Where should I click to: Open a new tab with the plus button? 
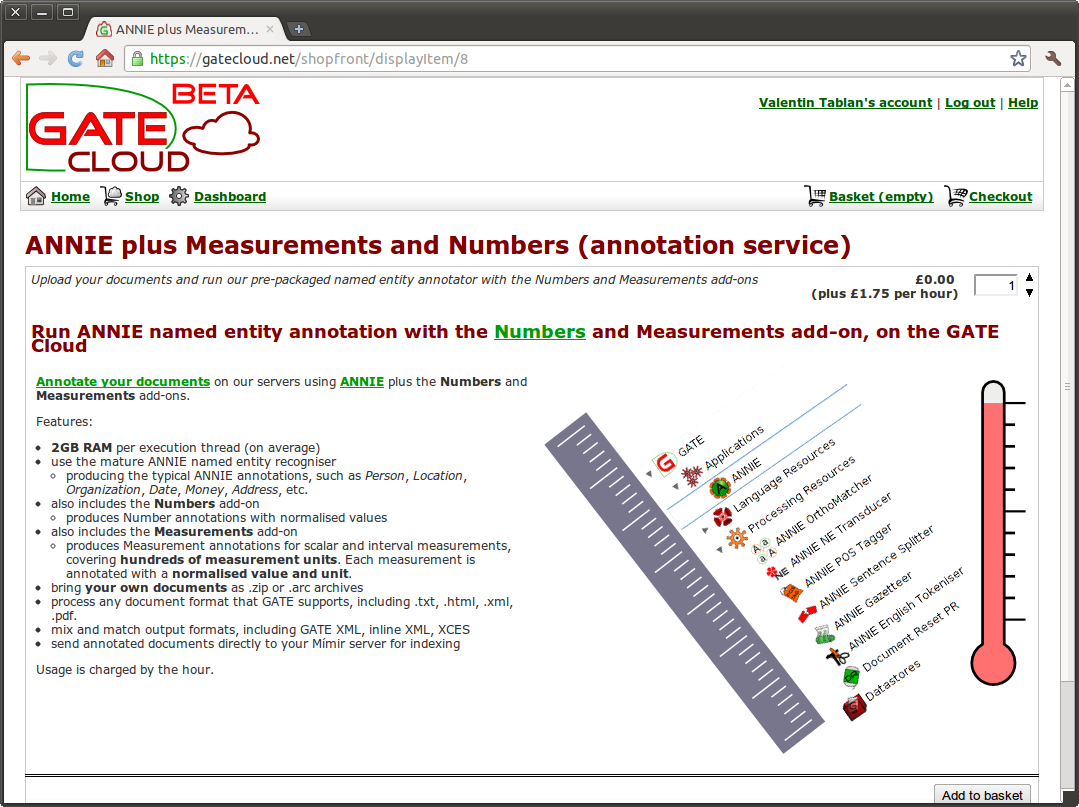(x=299, y=29)
